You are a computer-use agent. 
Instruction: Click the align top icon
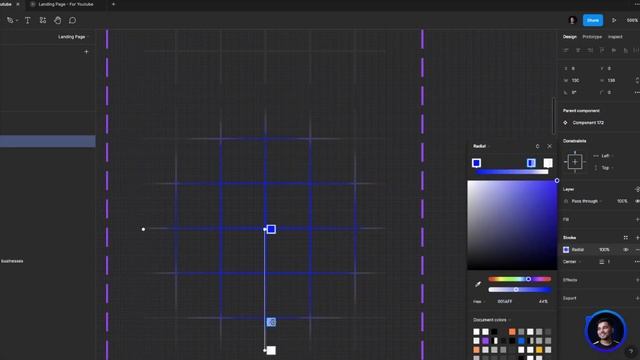[602, 50]
